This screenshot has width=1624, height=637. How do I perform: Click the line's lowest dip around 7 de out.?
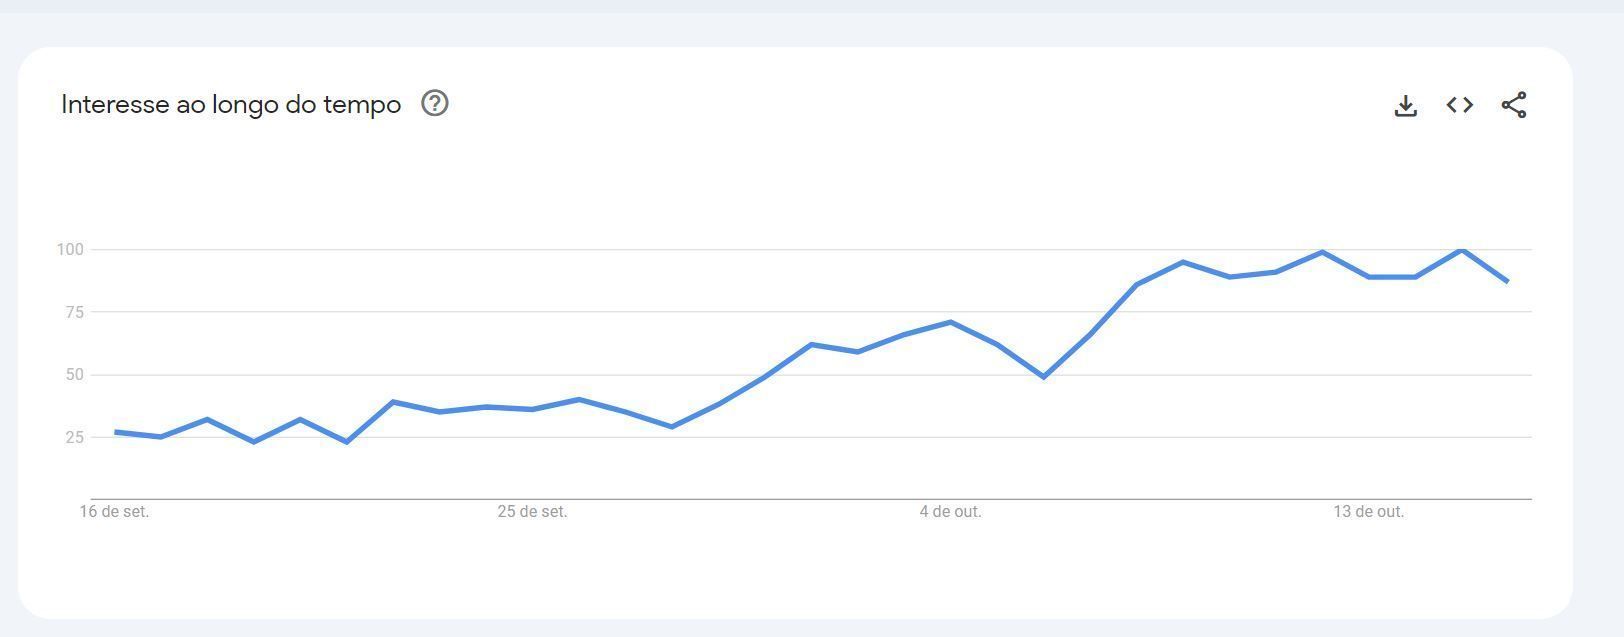[x=1044, y=377]
